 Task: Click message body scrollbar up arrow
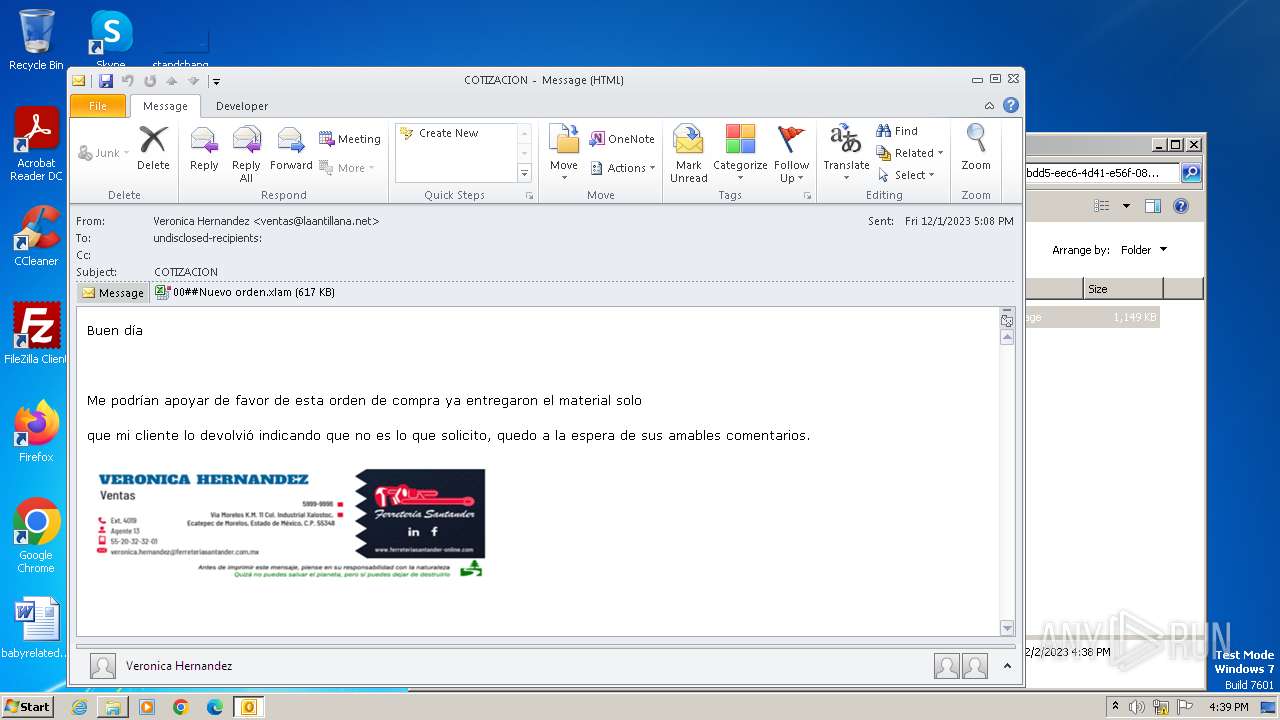[1007, 338]
